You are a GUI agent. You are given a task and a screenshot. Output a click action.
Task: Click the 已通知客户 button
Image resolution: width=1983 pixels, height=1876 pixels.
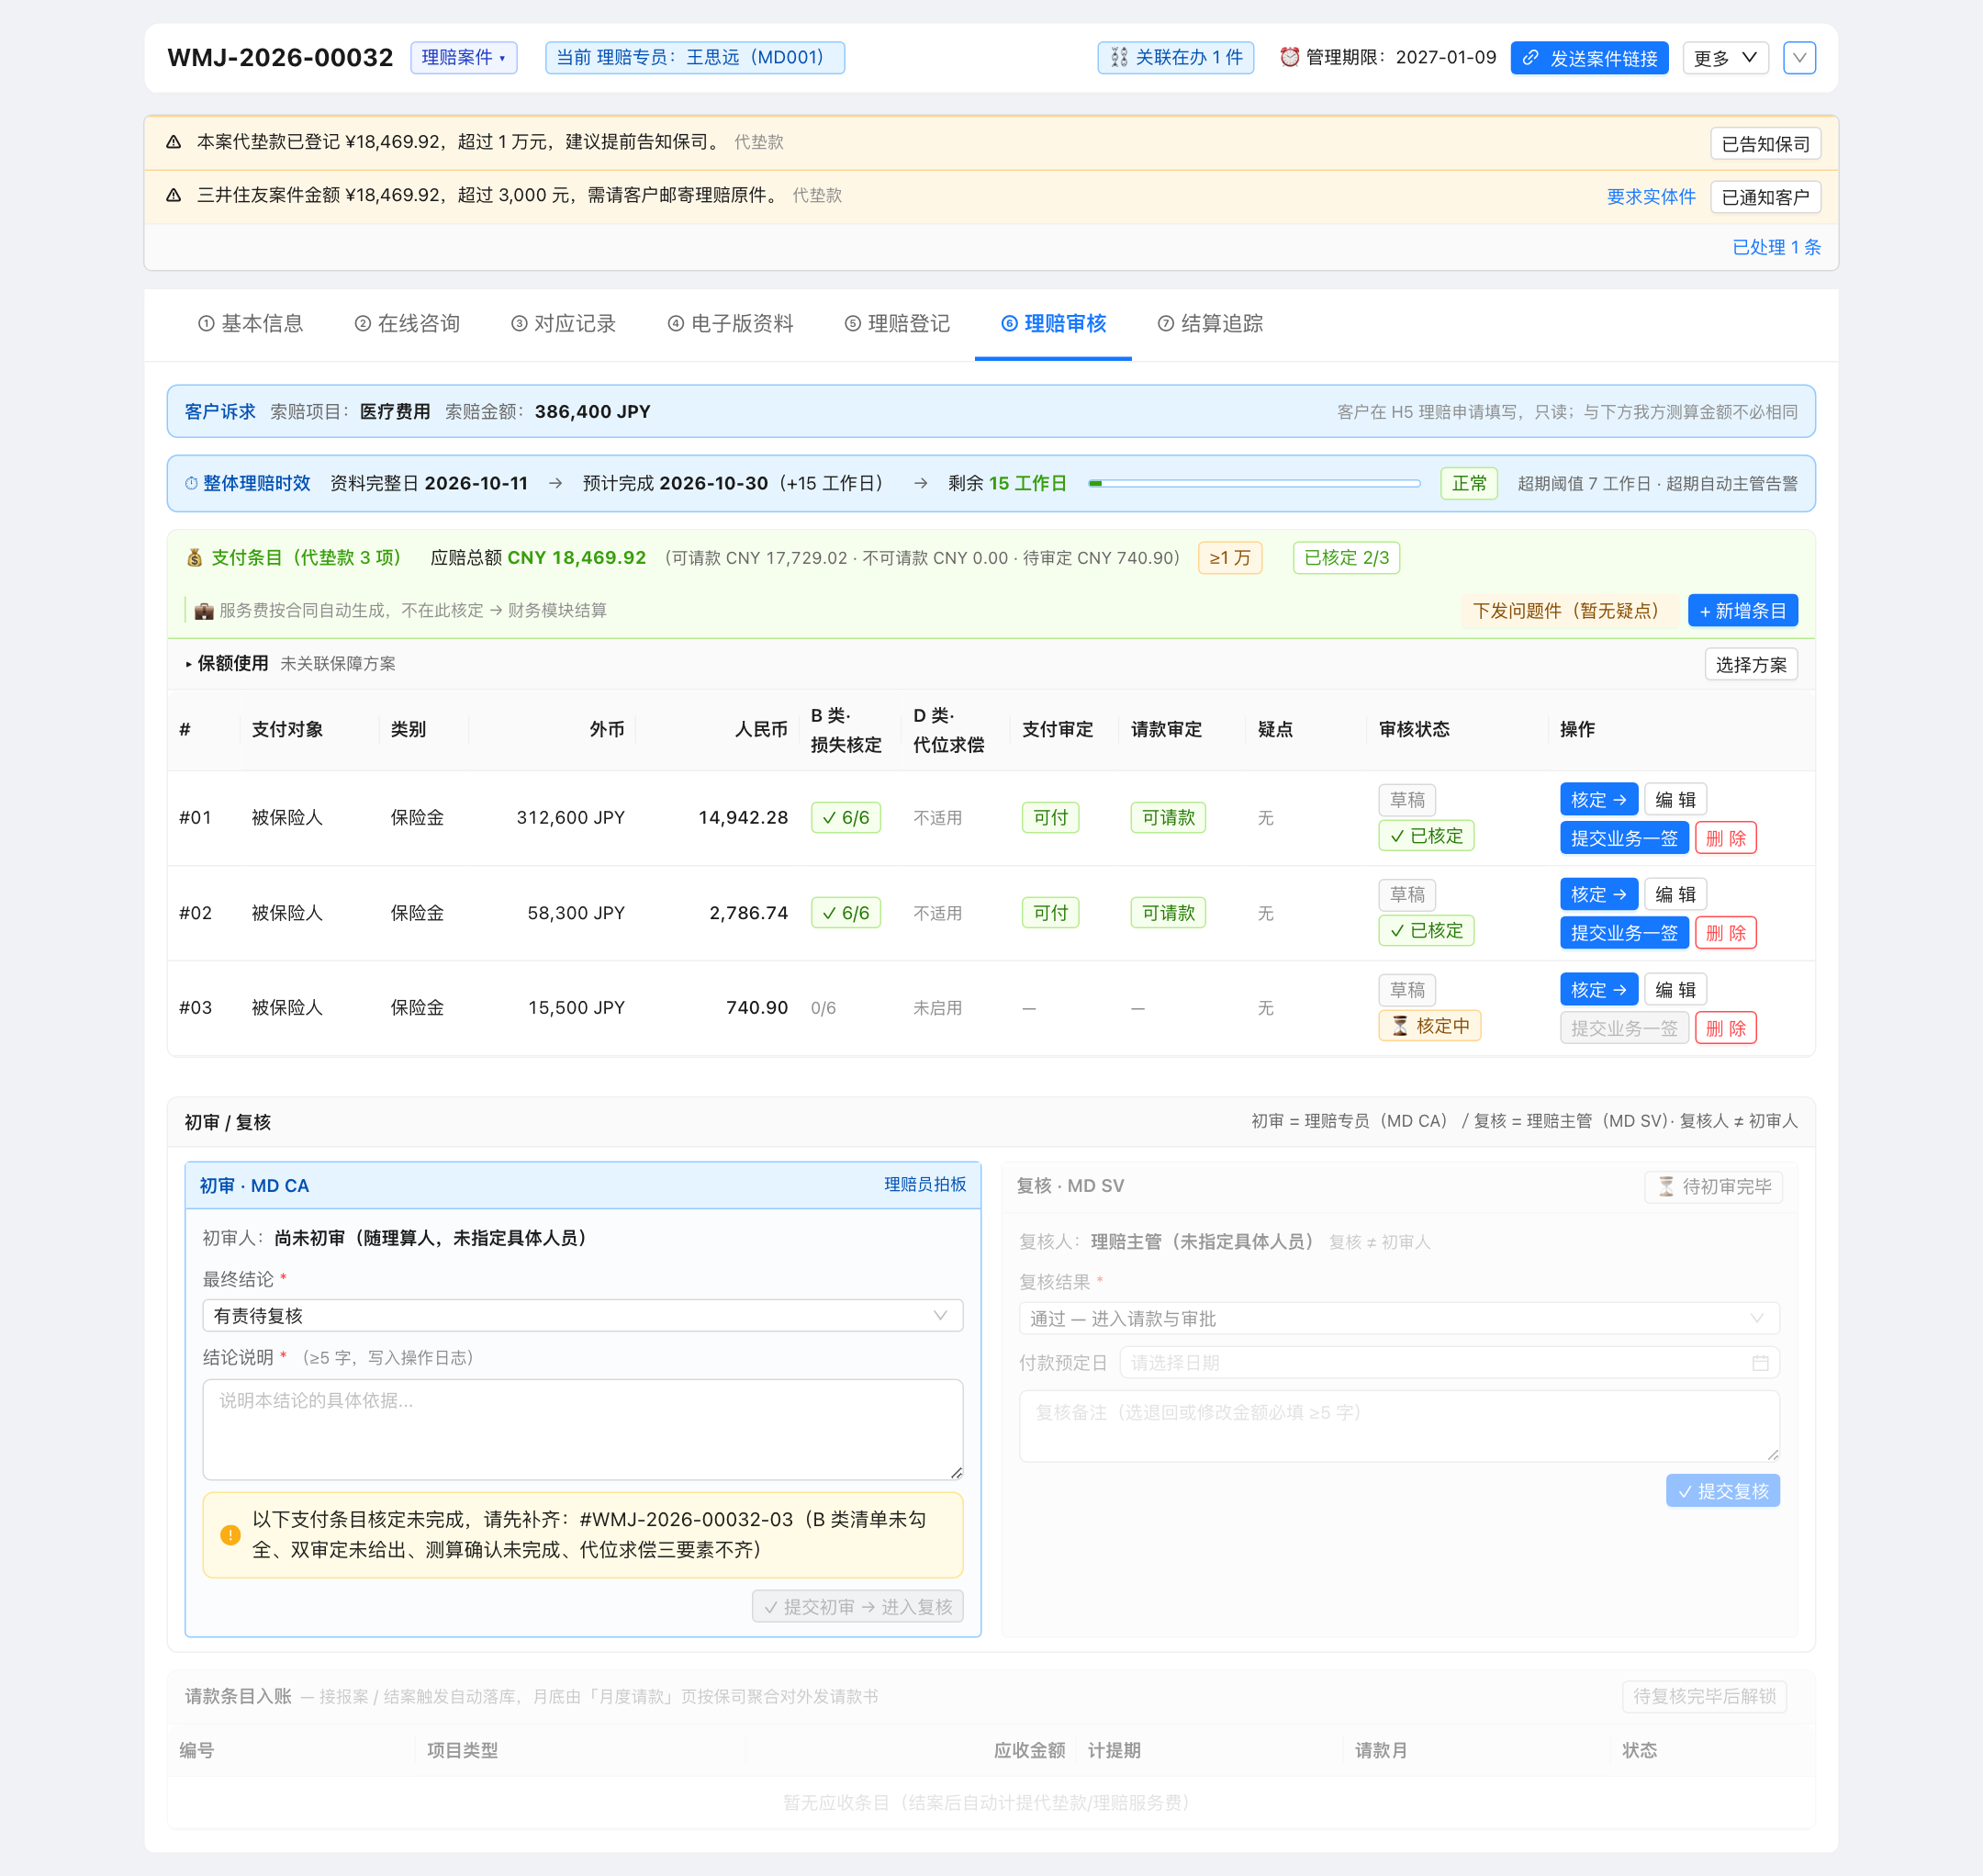pyautogui.click(x=1765, y=197)
